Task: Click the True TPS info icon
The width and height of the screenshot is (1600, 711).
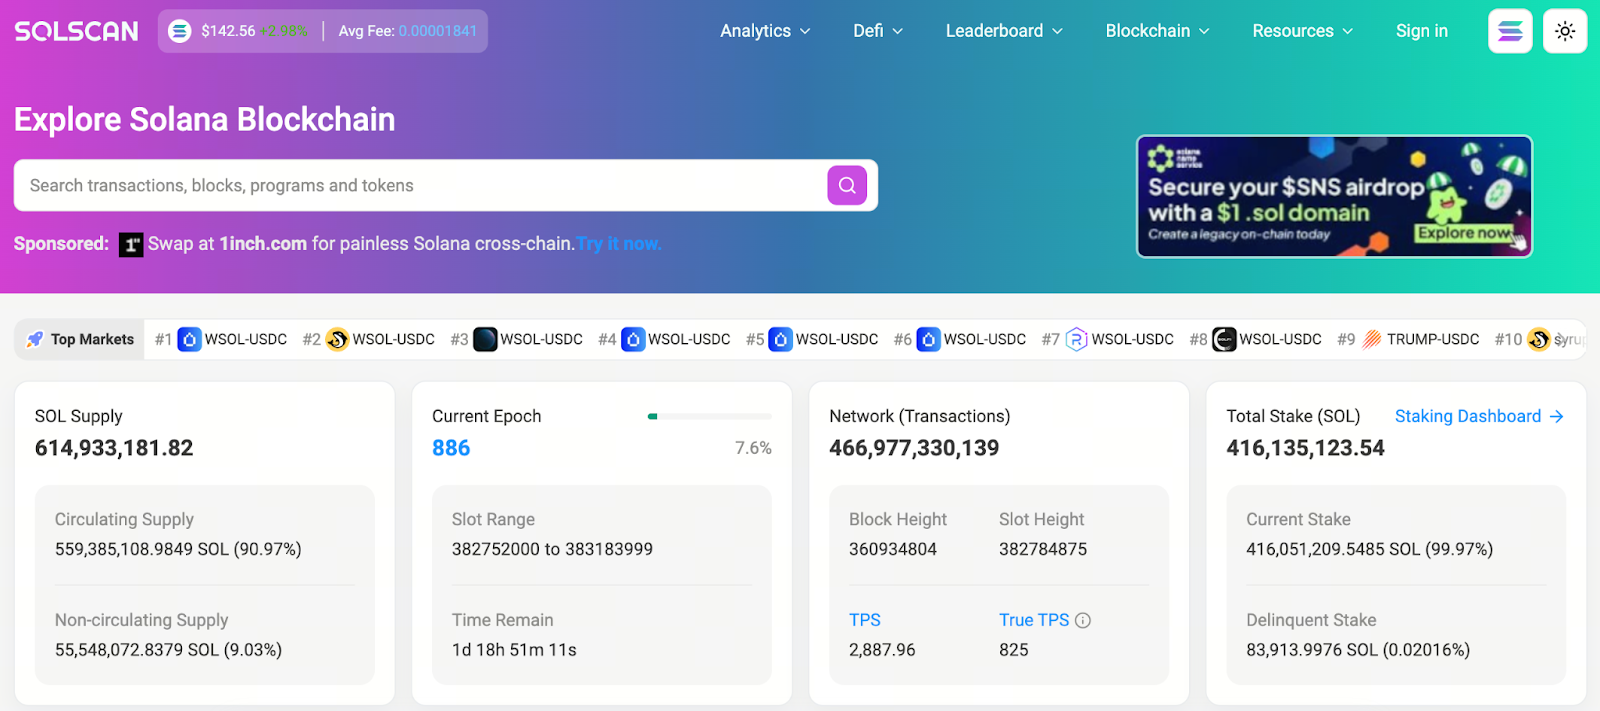Action: coord(1083,620)
